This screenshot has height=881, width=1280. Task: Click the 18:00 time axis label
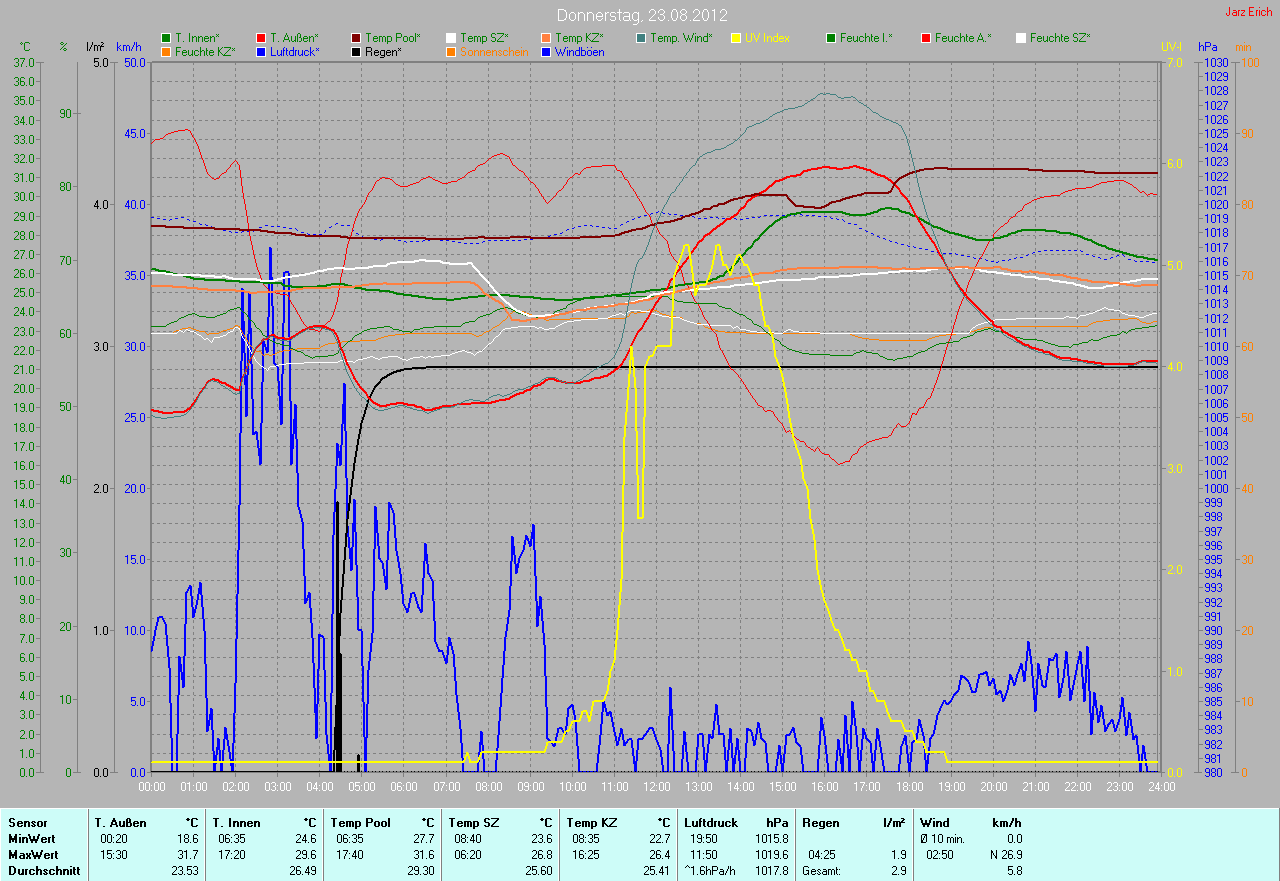click(x=909, y=787)
